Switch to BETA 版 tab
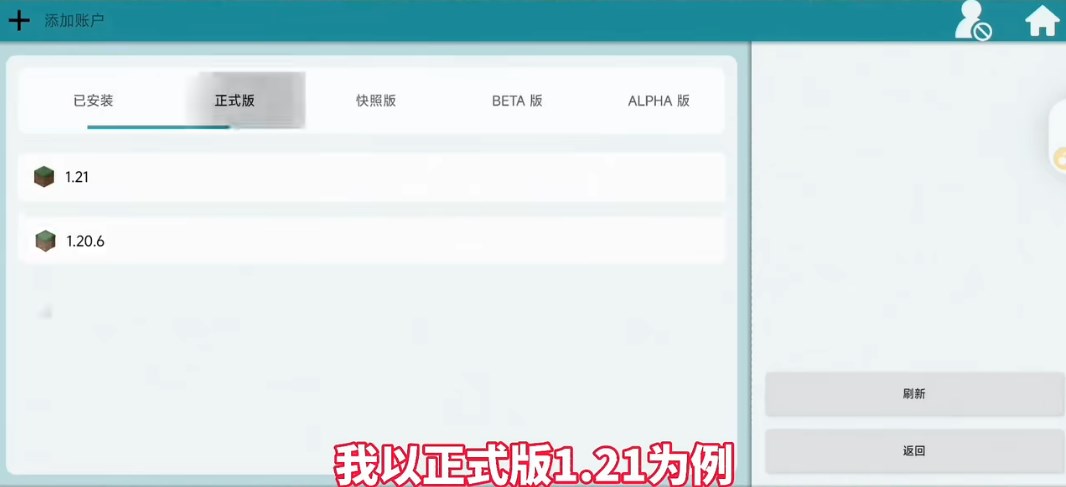 pos(517,101)
